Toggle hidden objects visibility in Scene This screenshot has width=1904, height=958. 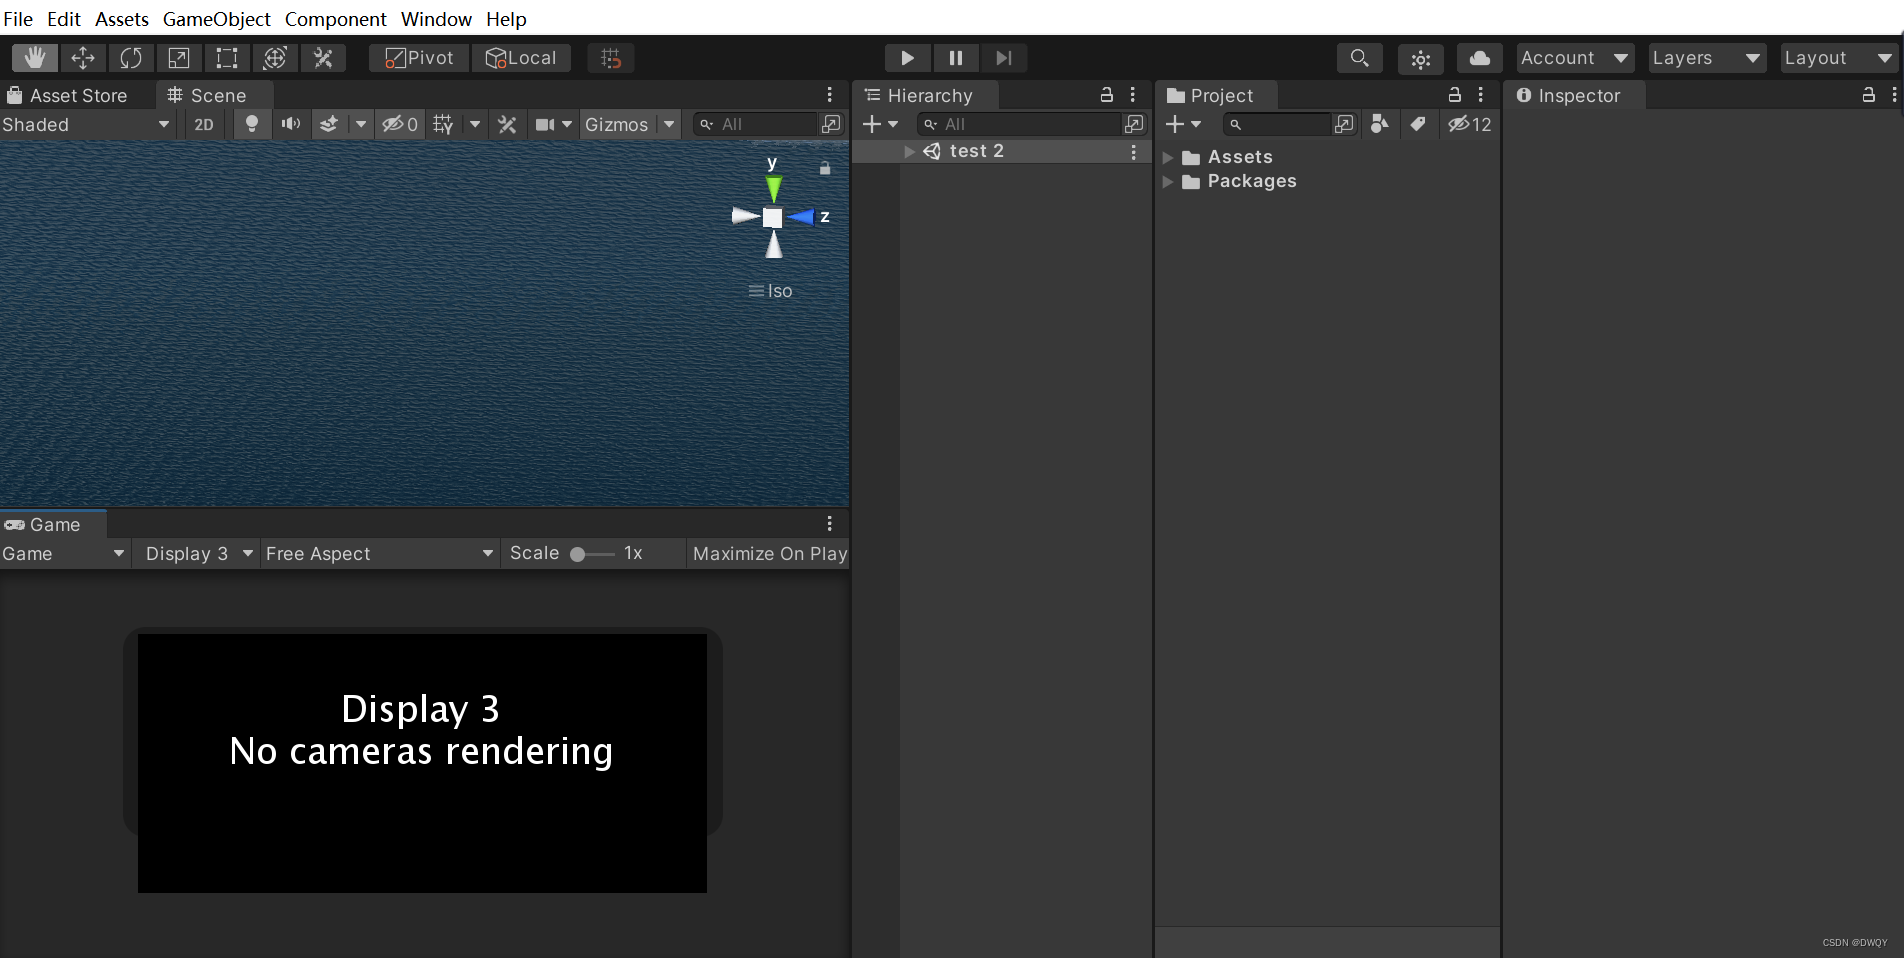pos(400,125)
